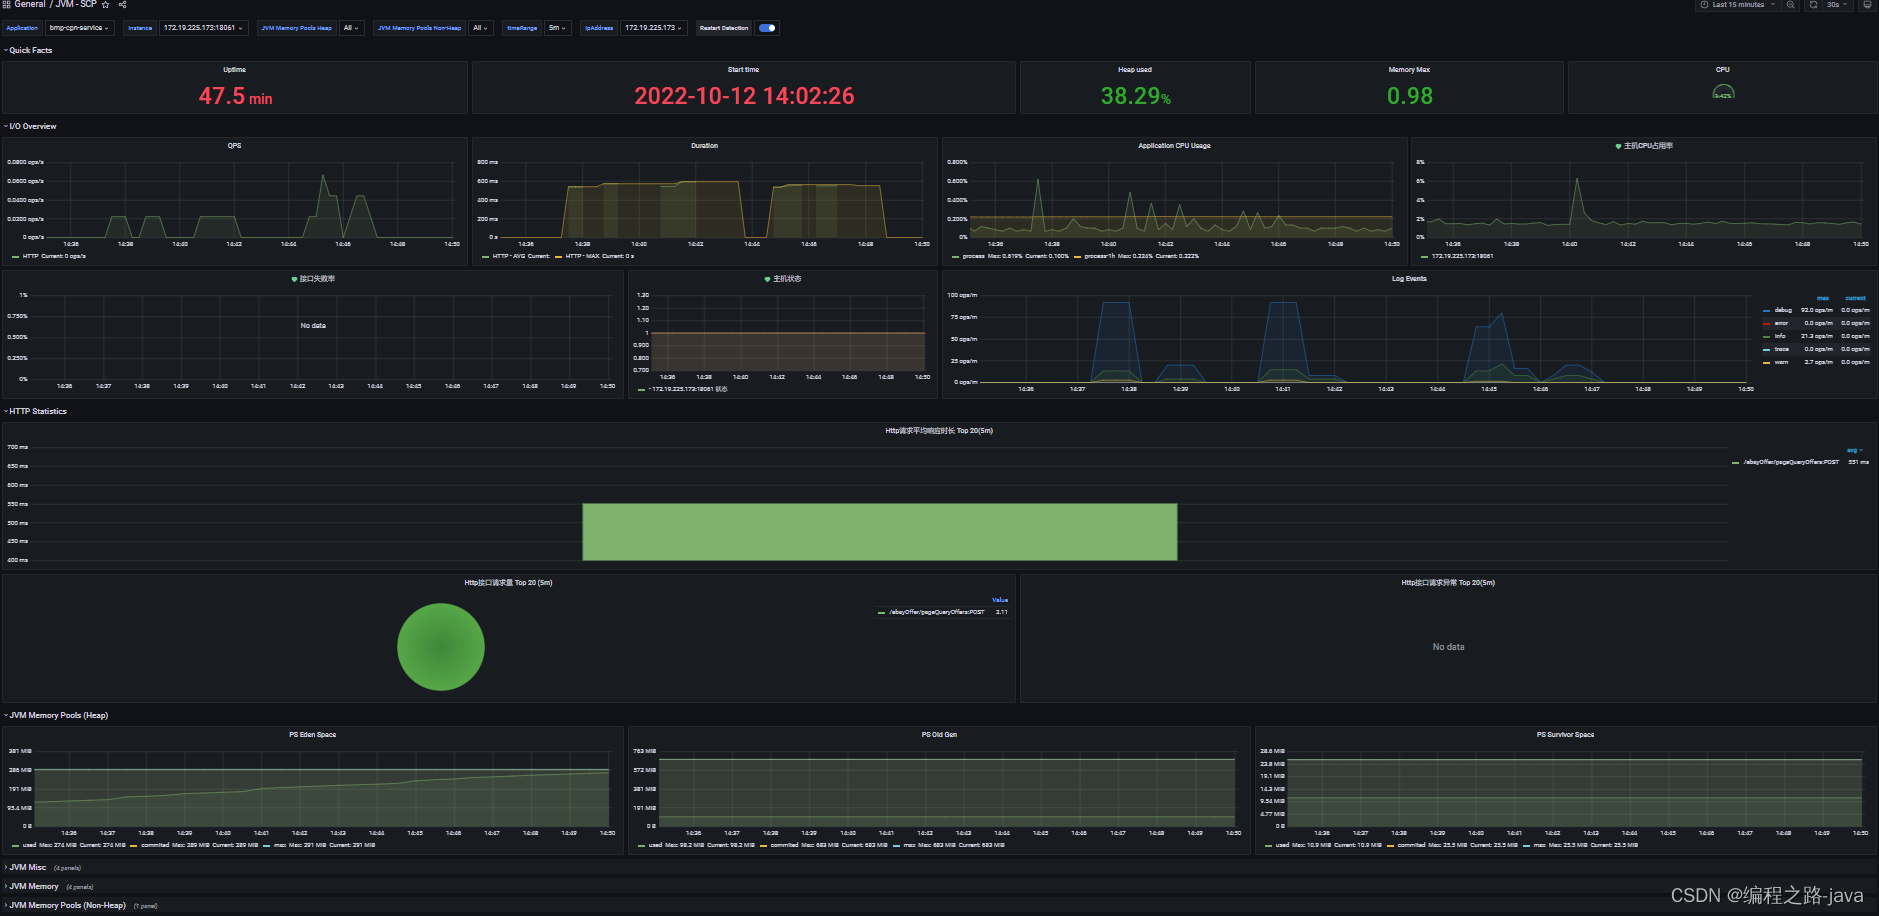Click the clock icon in time picker
The height and width of the screenshot is (916, 1879).
pyautogui.click(x=1704, y=5)
